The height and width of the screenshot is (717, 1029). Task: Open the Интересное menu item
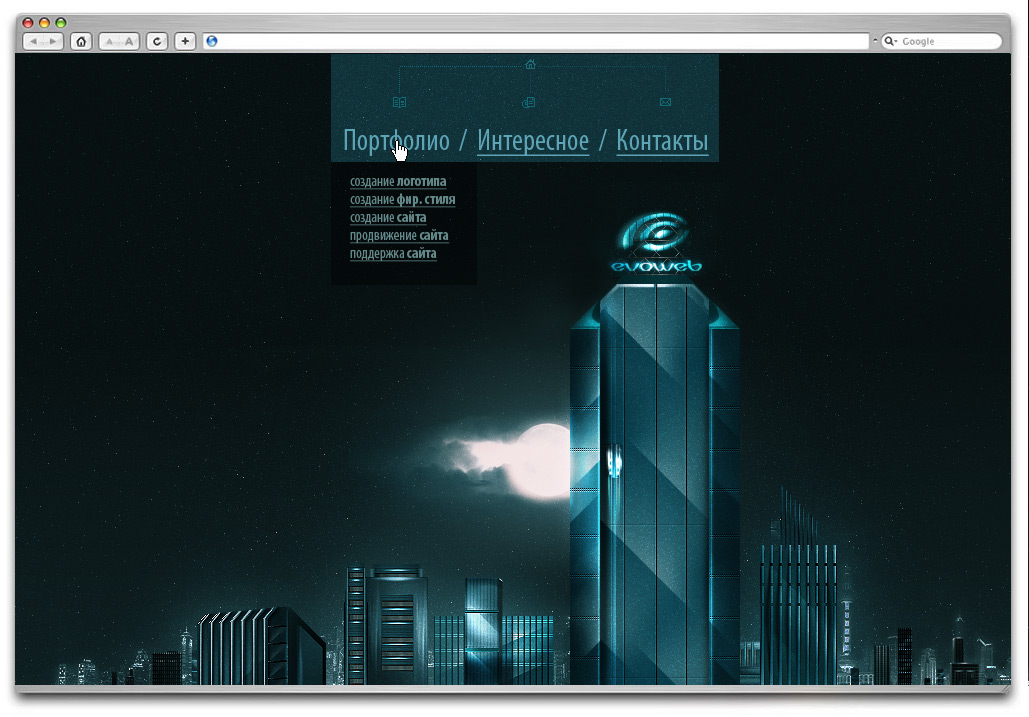tap(533, 141)
